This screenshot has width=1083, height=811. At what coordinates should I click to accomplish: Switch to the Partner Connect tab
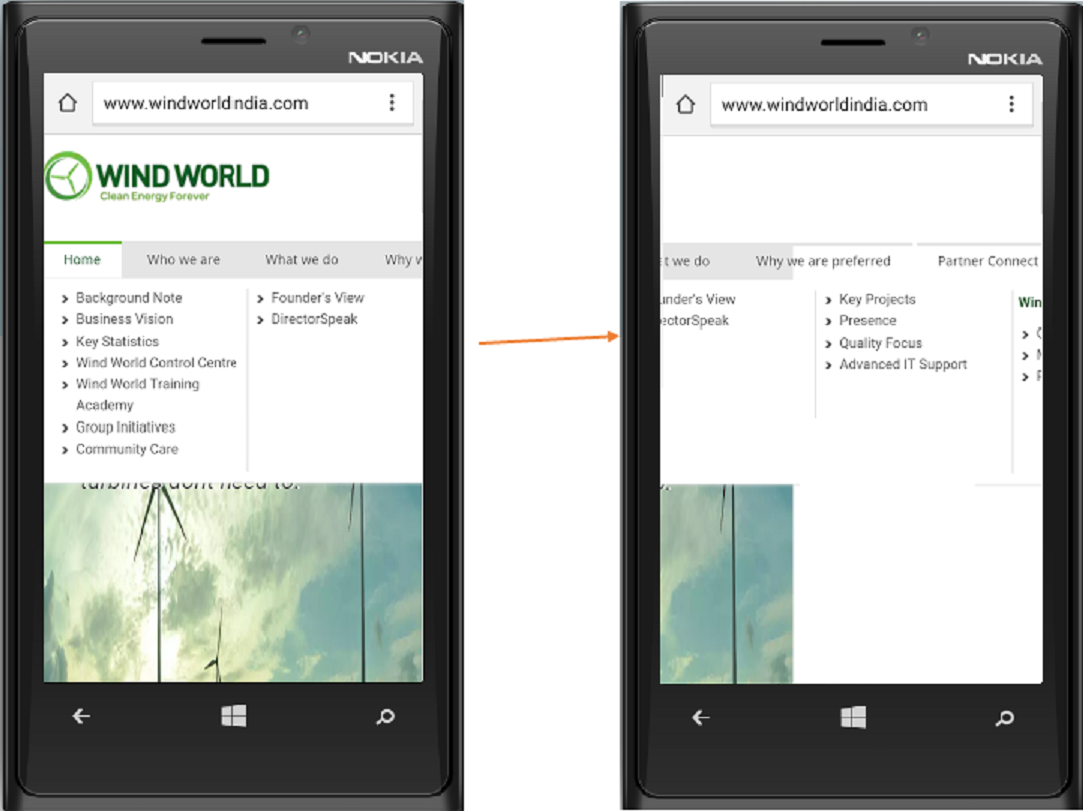(986, 262)
